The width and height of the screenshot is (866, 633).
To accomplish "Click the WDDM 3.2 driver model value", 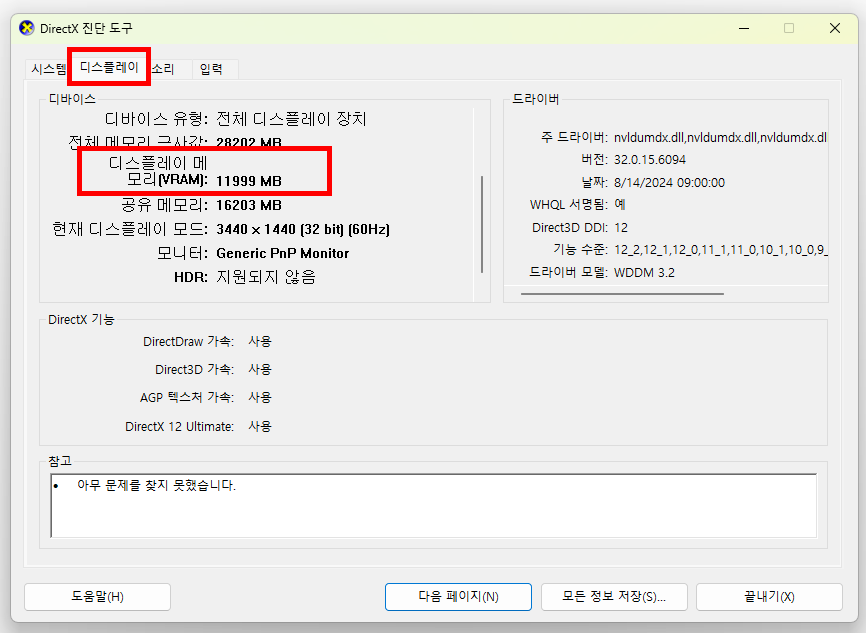I will [x=644, y=273].
